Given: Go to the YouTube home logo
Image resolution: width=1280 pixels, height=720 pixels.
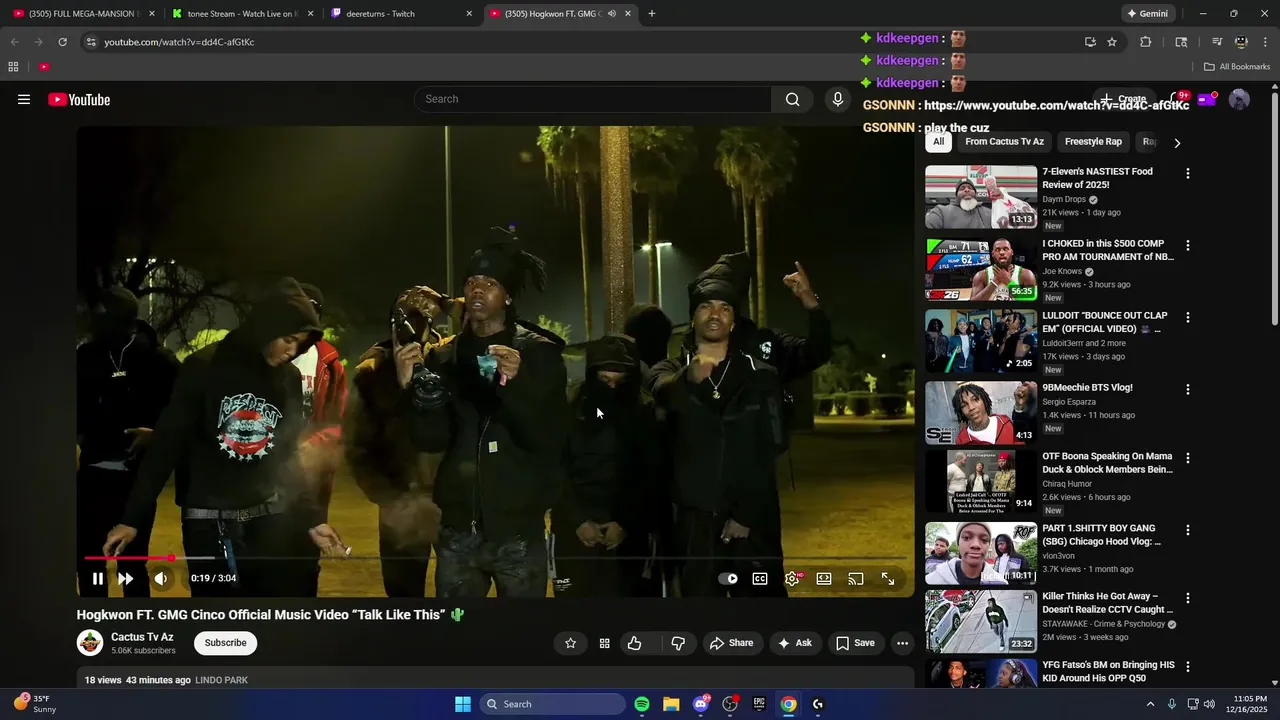Looking at the screenshot, I should [79, 99].
